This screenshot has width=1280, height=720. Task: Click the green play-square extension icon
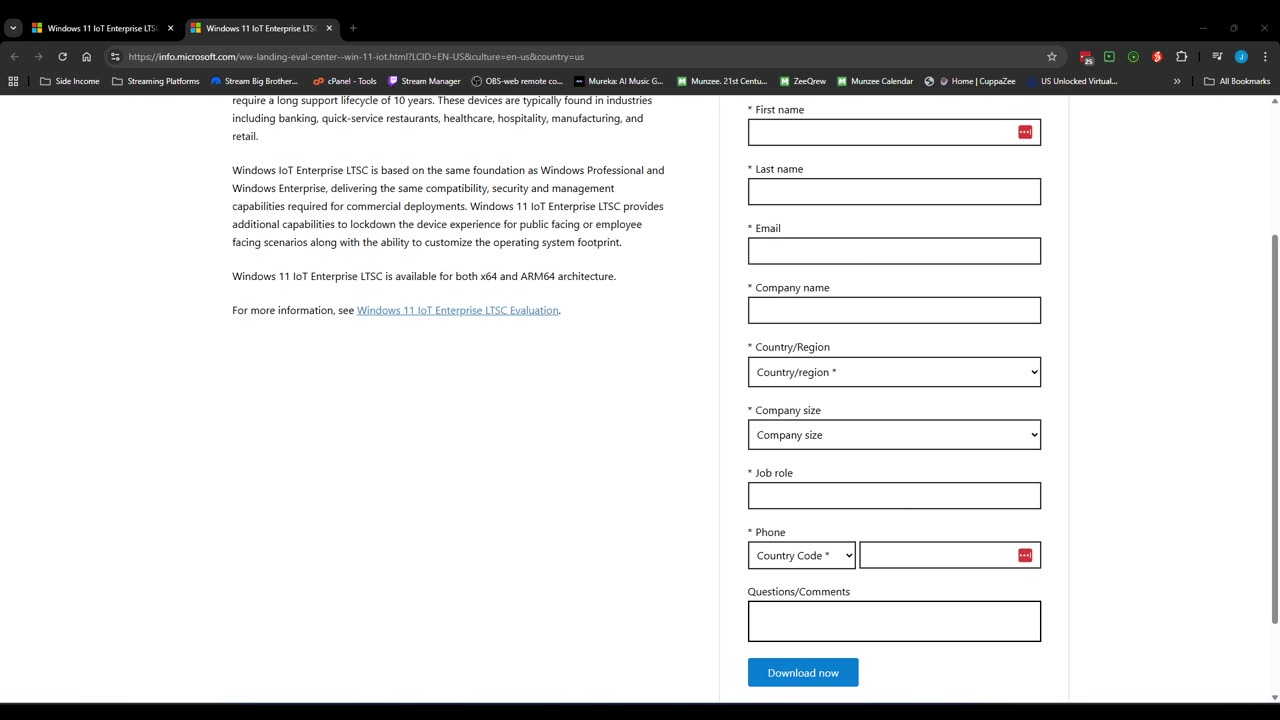[1109, 57]
